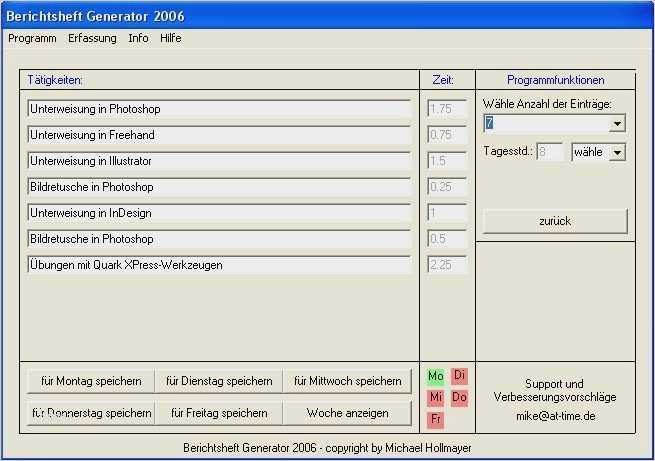Click the time field showing 0.75
This screenshot has height=461, width=655.
pyautogui.click(x=447, y=135)
